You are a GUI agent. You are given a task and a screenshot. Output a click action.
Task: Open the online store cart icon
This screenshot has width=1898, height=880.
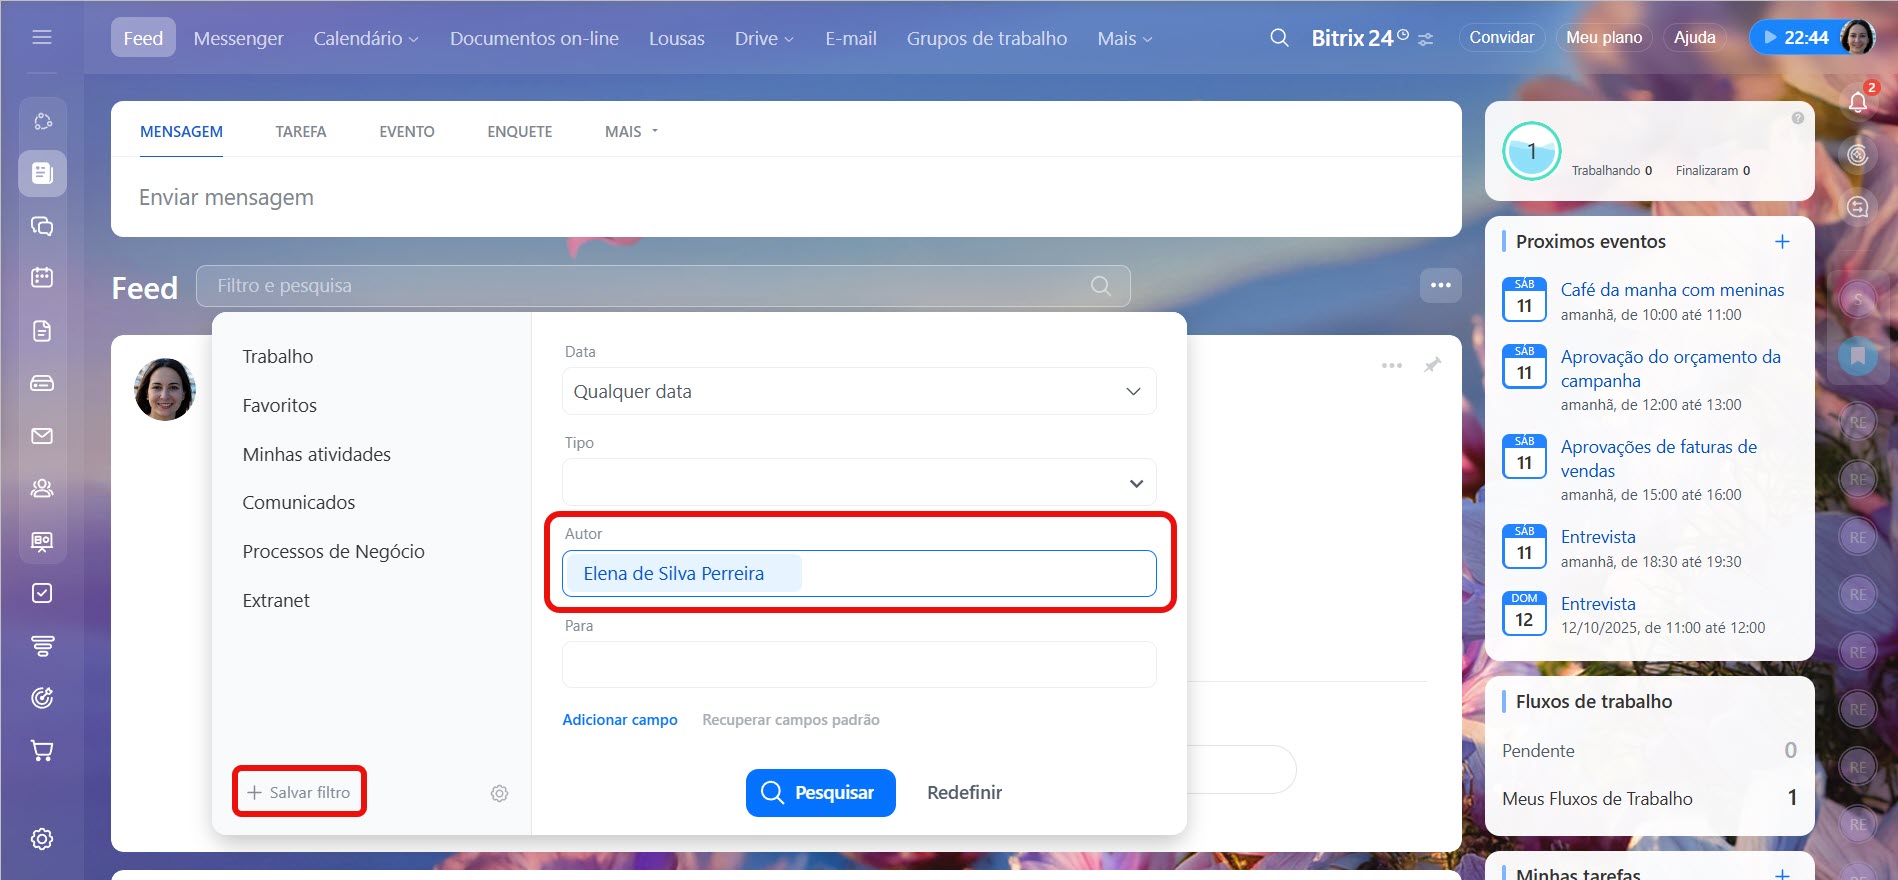tap(42, 750)
